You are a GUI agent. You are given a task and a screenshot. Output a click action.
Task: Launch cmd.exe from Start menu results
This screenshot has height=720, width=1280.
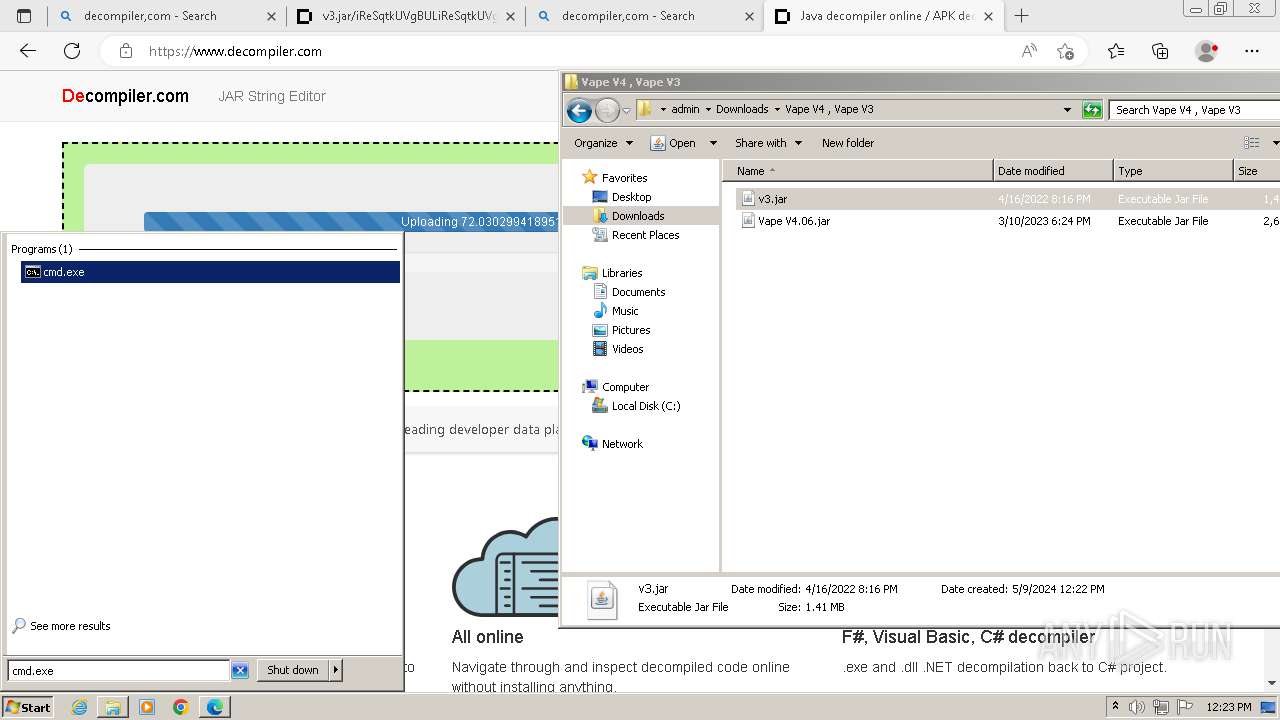[x=210, y=272]
